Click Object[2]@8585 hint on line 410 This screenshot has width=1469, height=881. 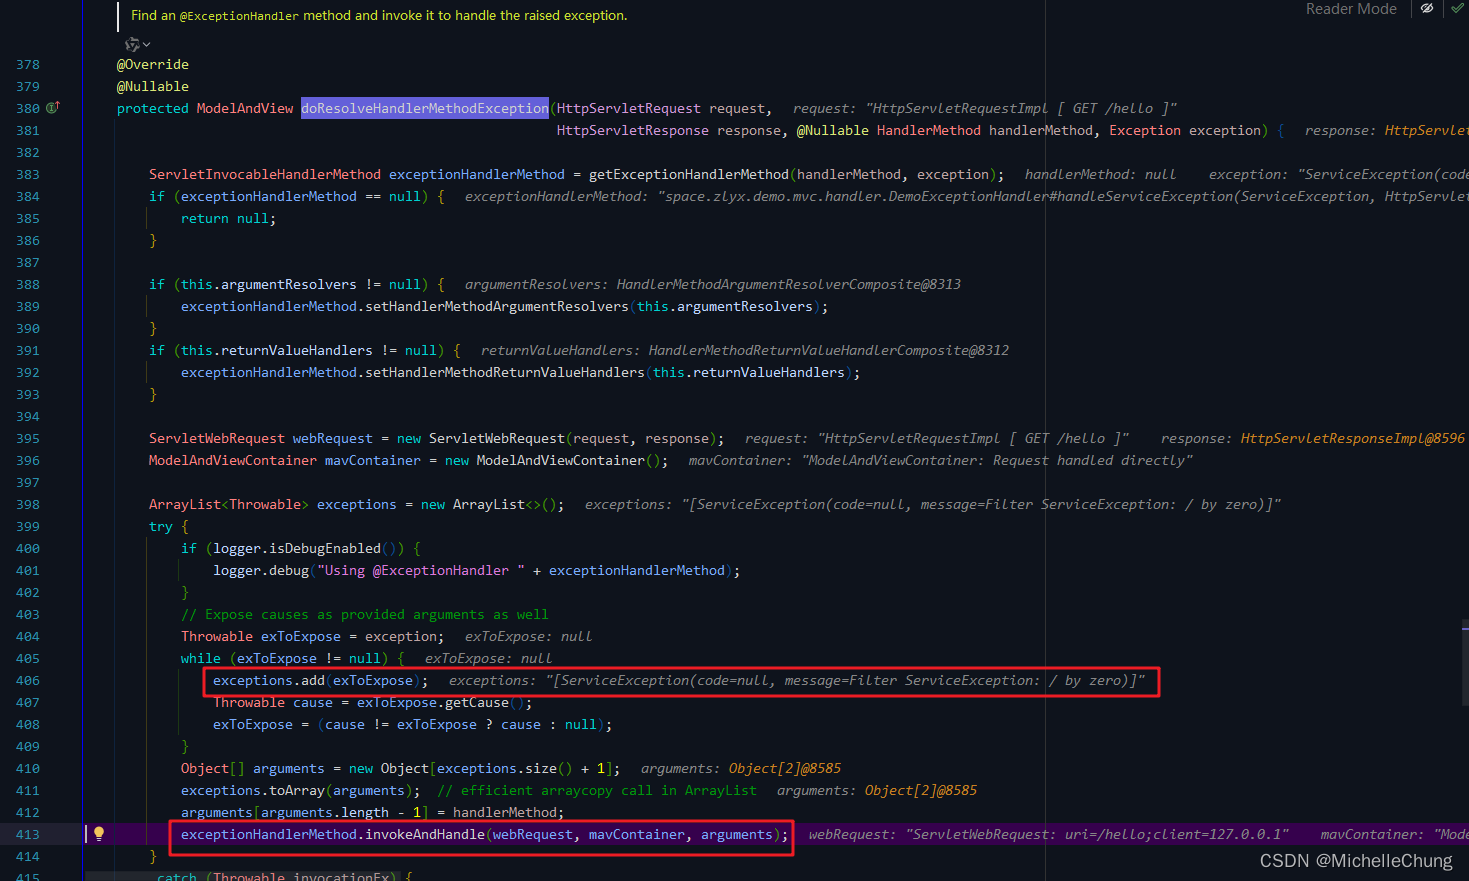pos(785,768)
